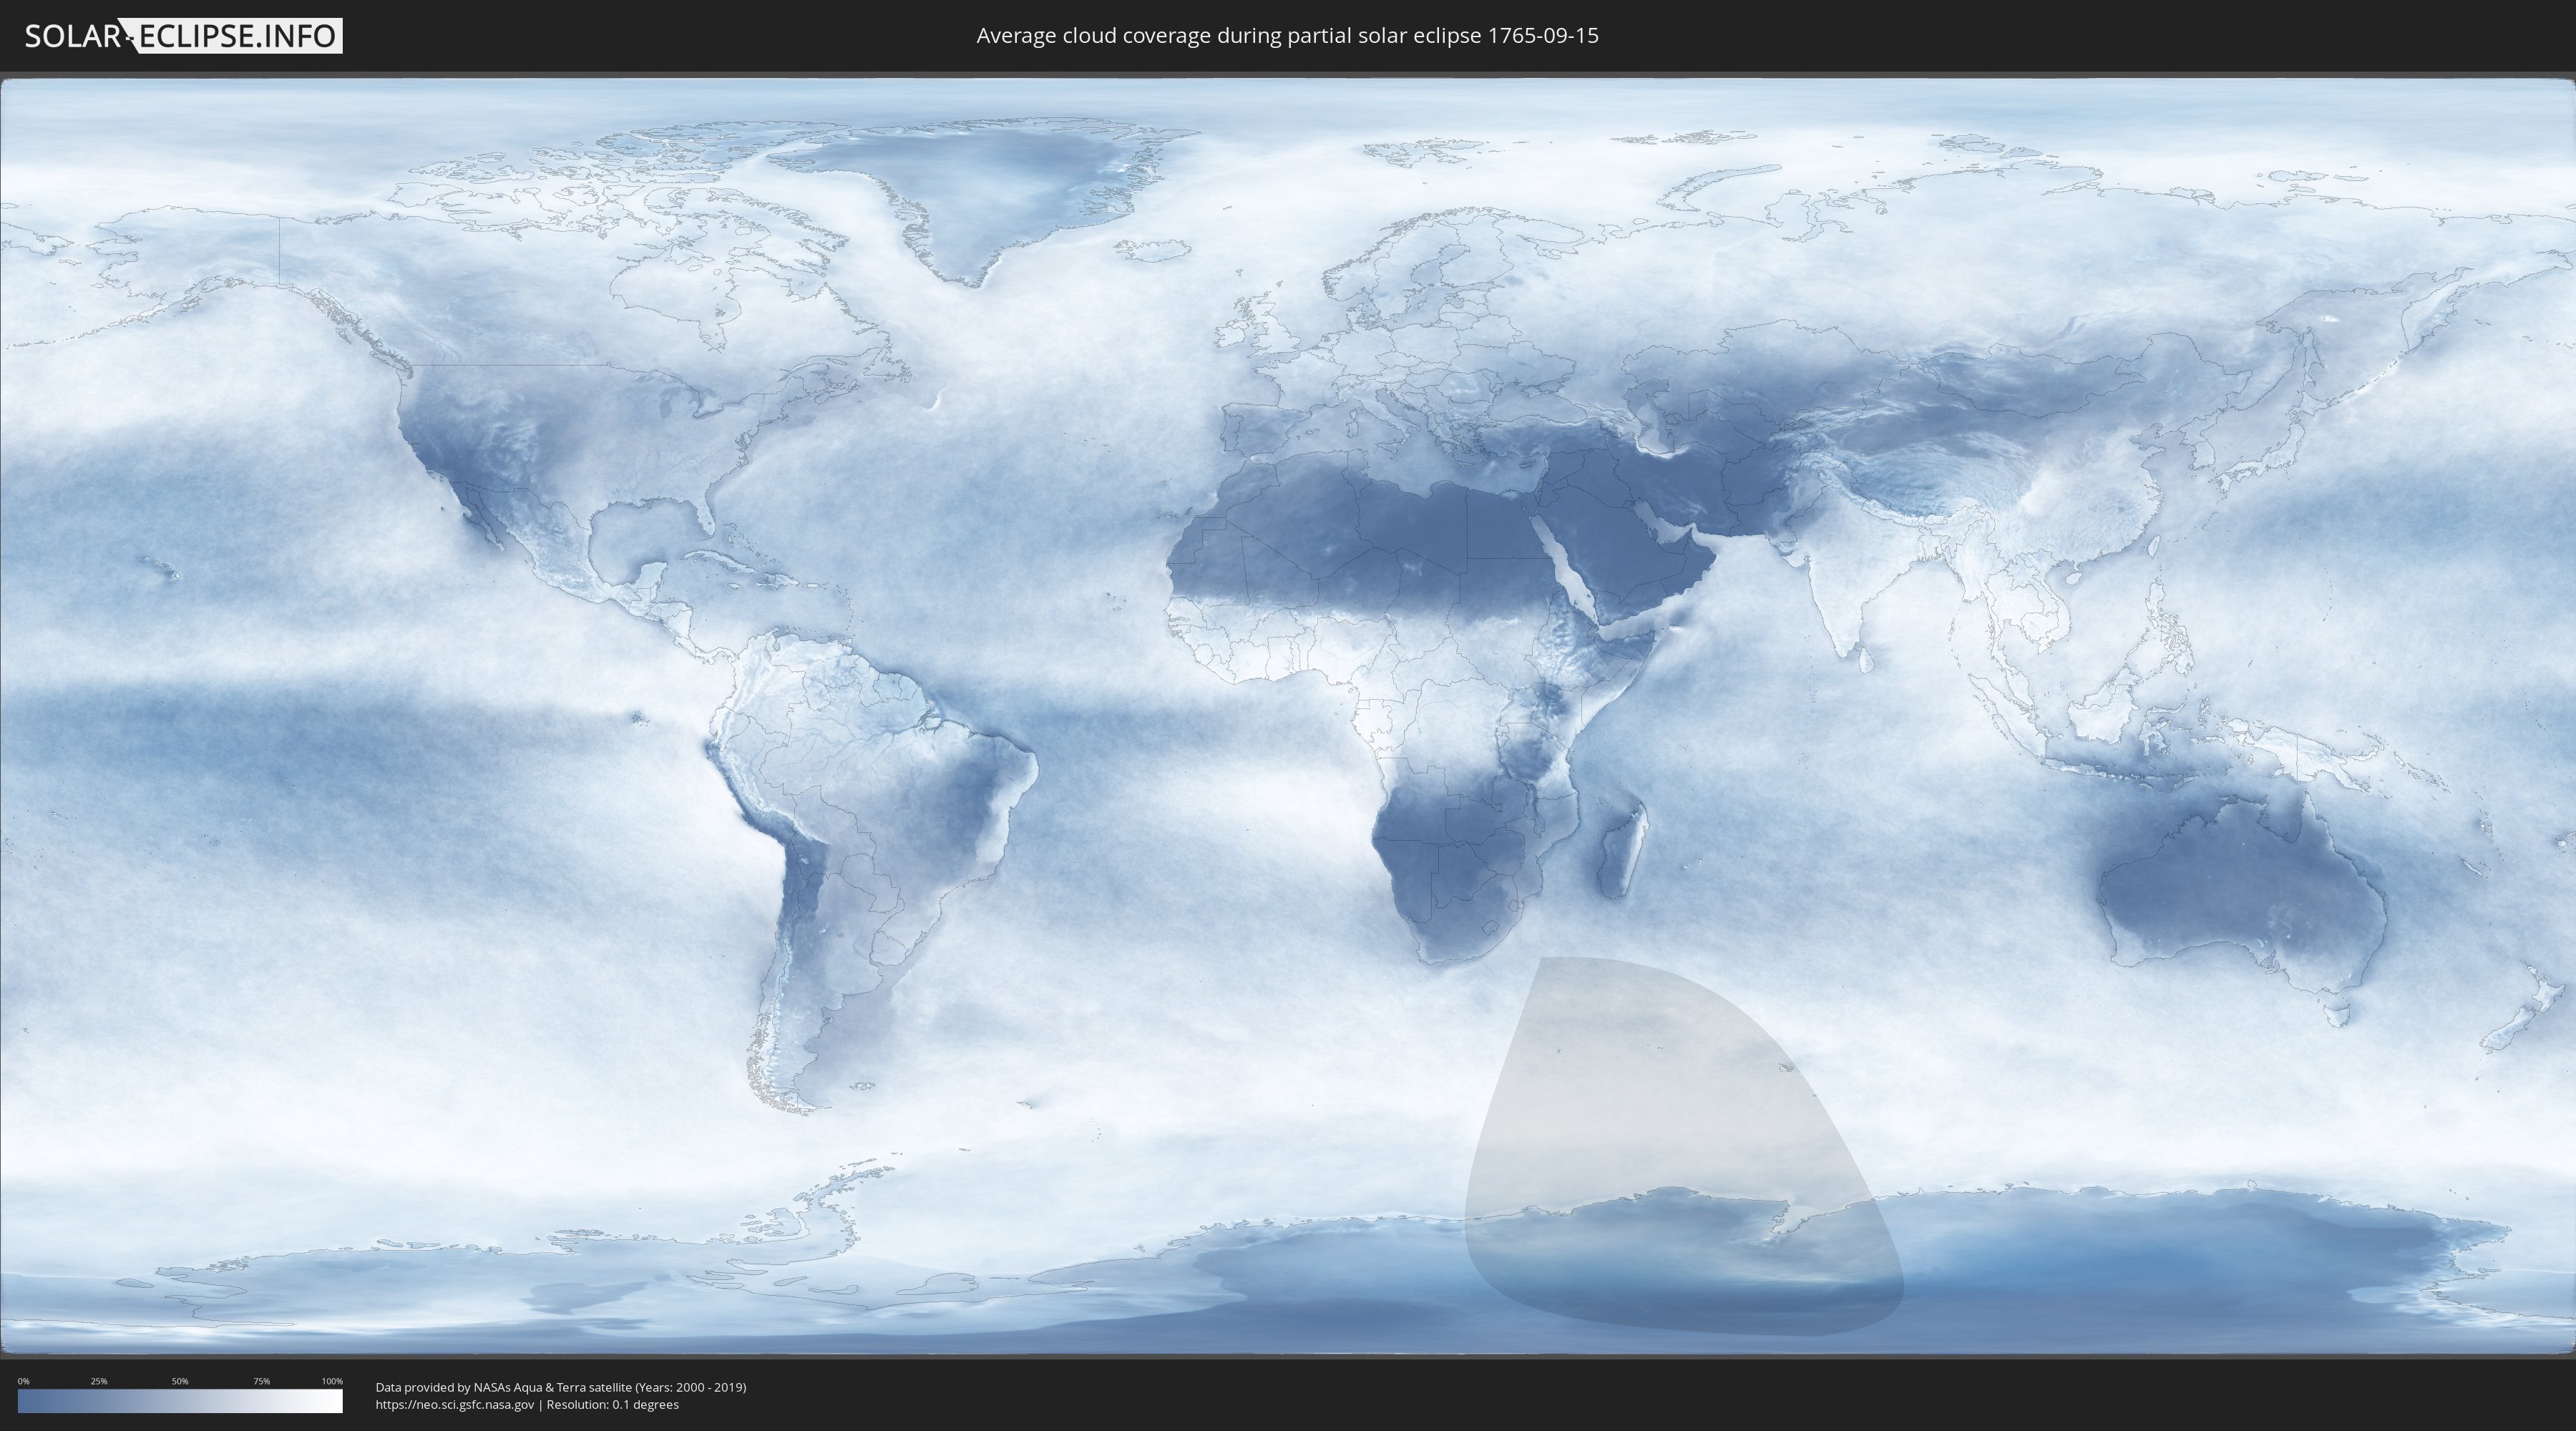Click the NASA Aqua & Terra data credit
This screenshot has height=1431, width=2576.
(560, 1387)
